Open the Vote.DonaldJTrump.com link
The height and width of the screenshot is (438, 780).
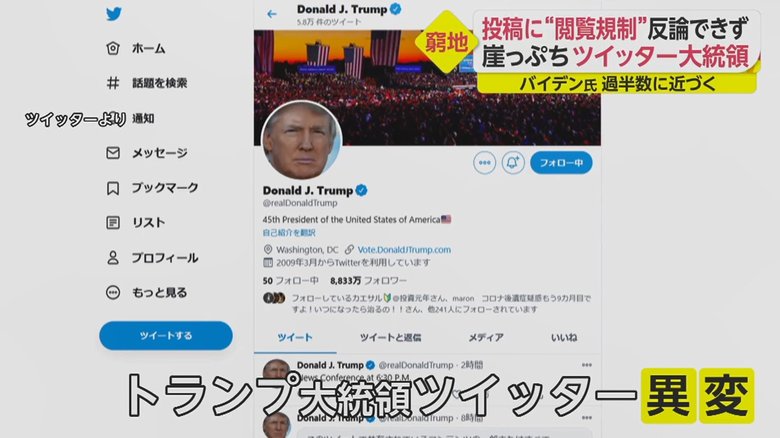click(404, 249)
